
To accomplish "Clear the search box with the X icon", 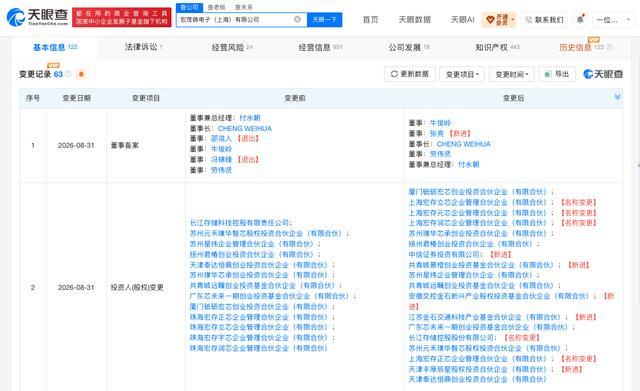I will point(297,19).
